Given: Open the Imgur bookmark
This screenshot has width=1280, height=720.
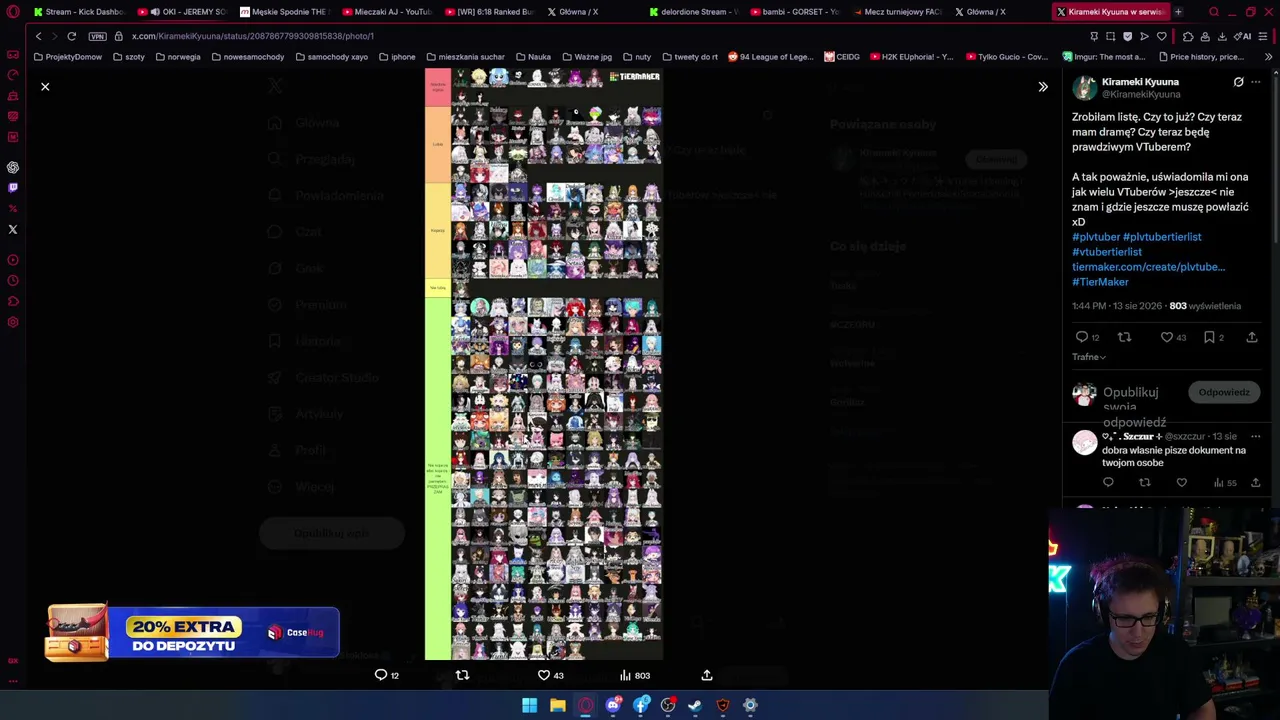Looking at the screenshot, I should pos(1104,57).
